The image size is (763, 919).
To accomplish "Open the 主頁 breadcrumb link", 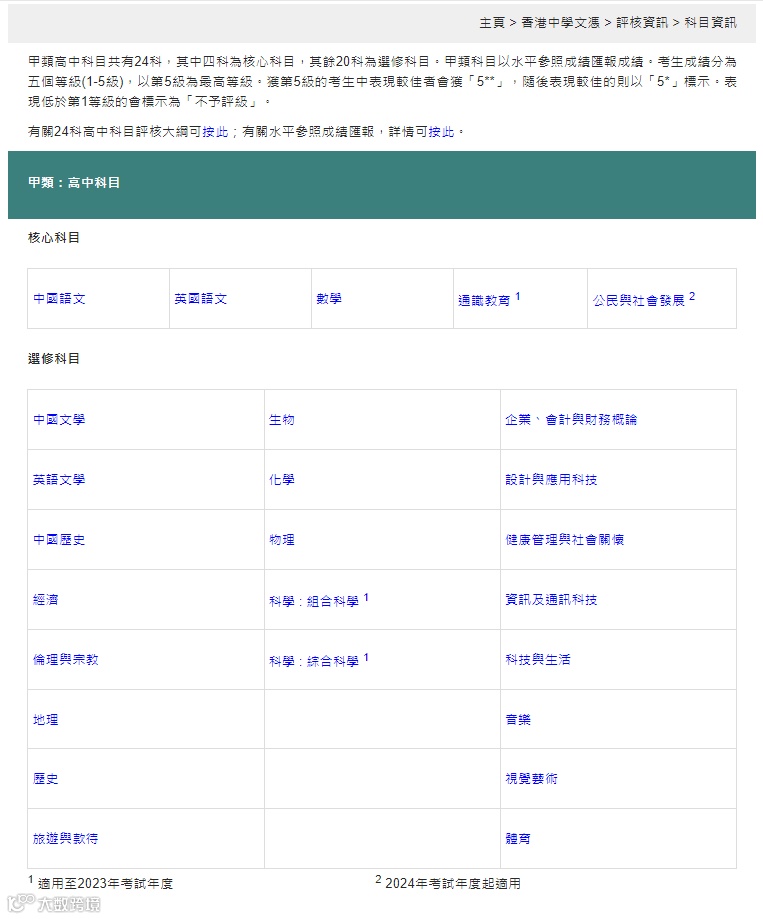I will 492,23.
